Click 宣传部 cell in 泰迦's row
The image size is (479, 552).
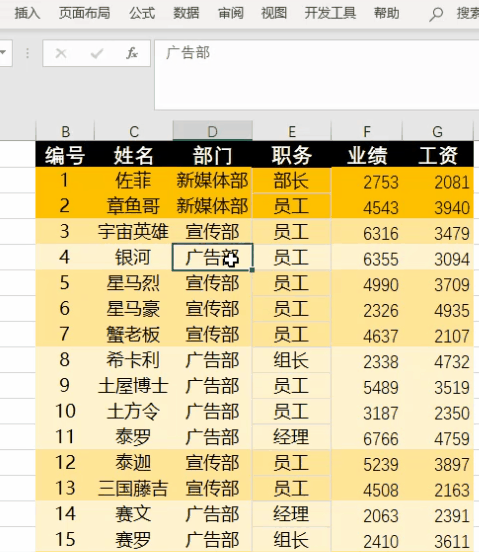[213, 463]
